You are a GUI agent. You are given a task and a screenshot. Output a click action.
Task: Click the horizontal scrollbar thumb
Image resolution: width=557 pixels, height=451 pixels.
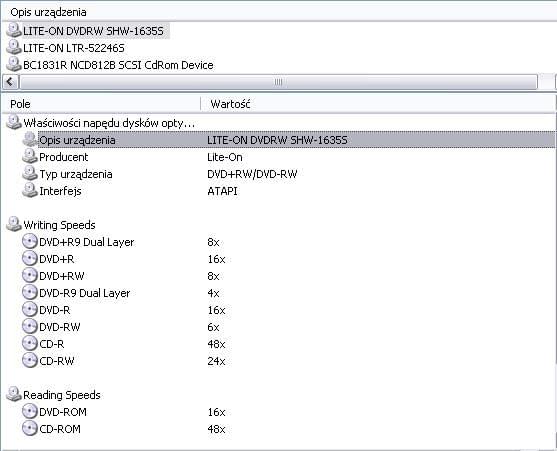(278, 82)
